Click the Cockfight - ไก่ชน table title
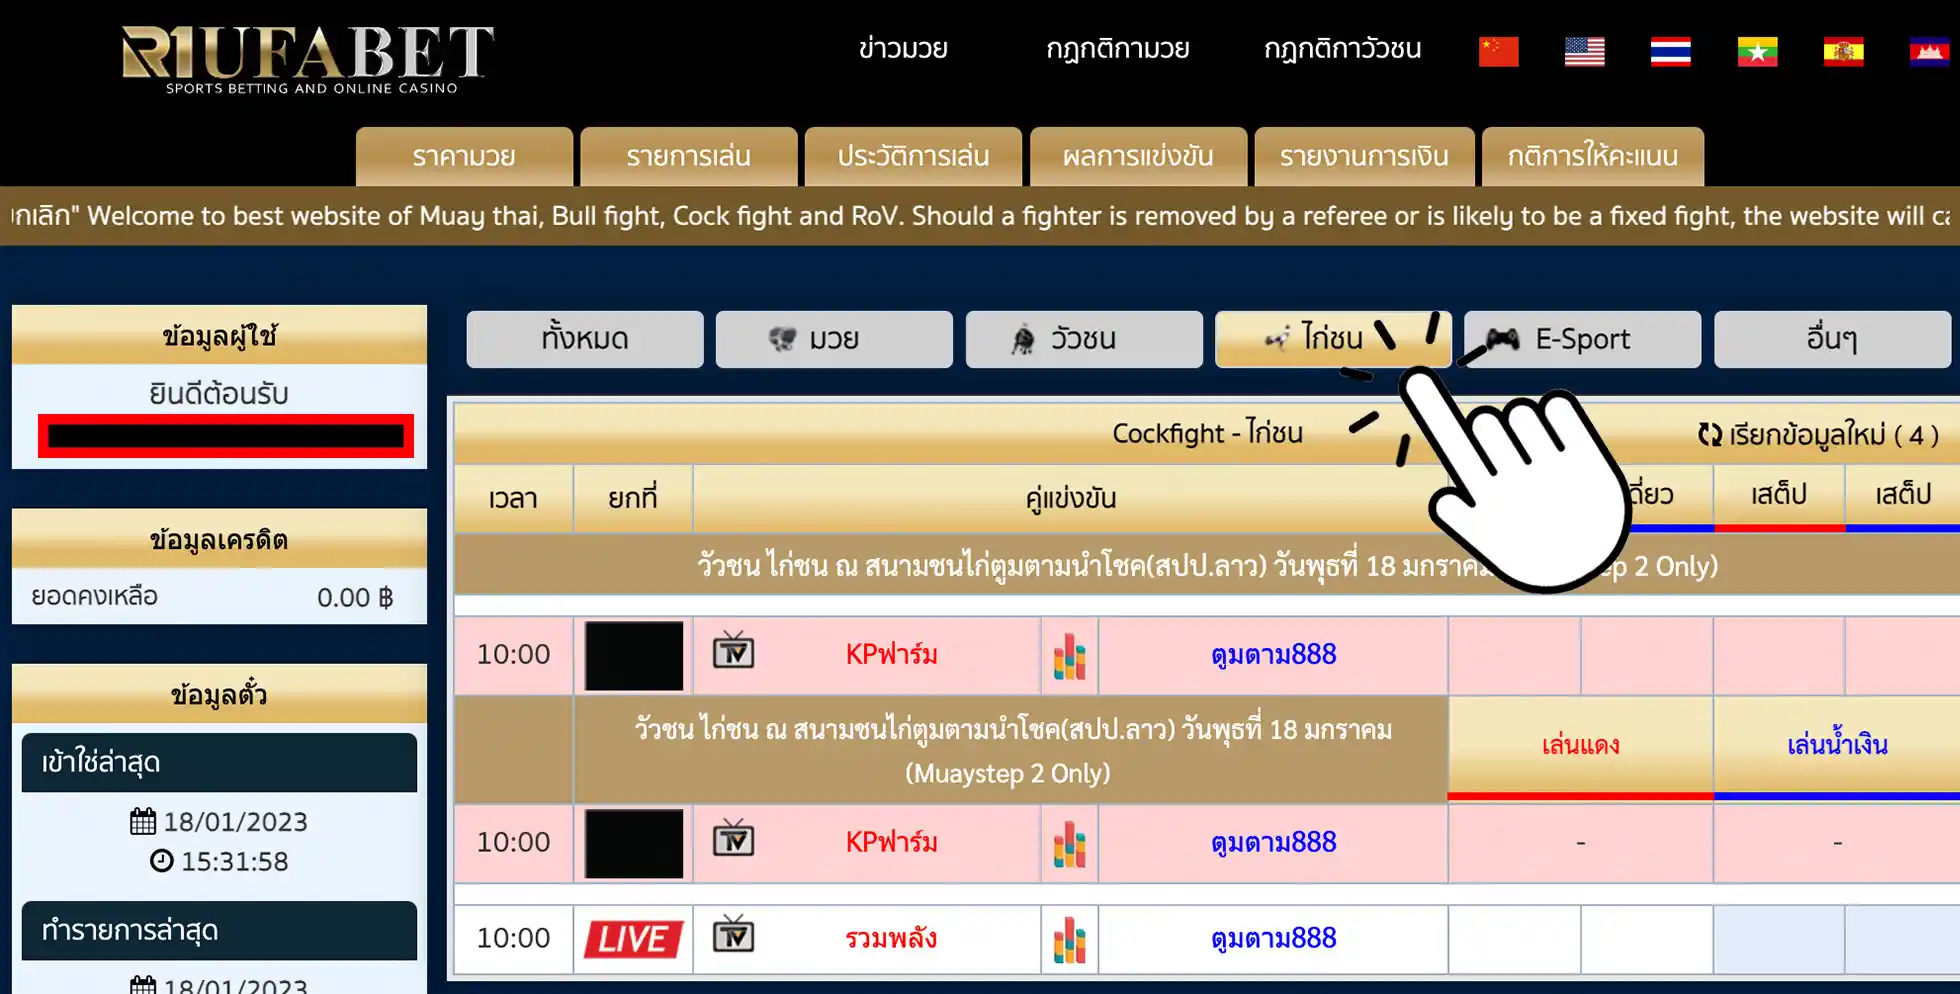The height and width of the screenshot is (994, 1960). point(1207,433)
